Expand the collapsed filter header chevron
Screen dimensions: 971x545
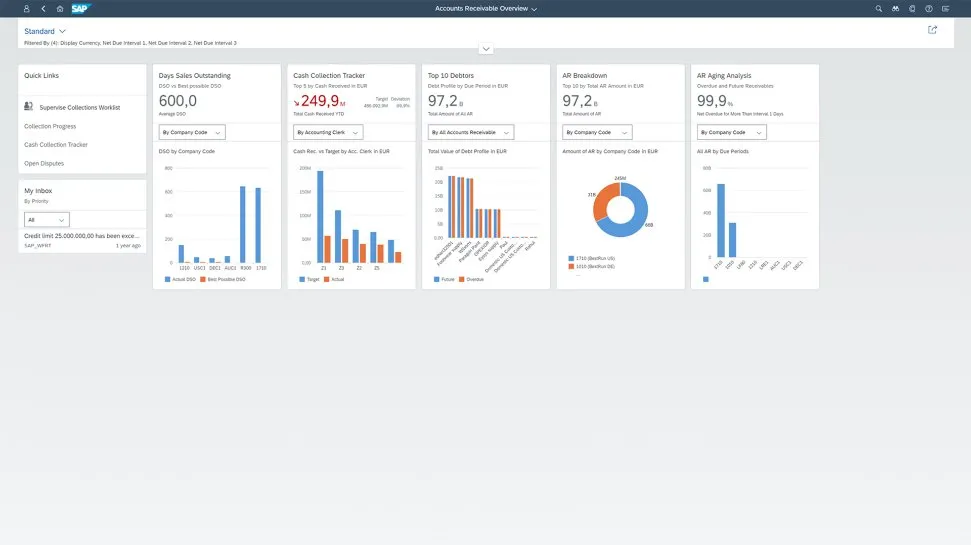point(486,49)
